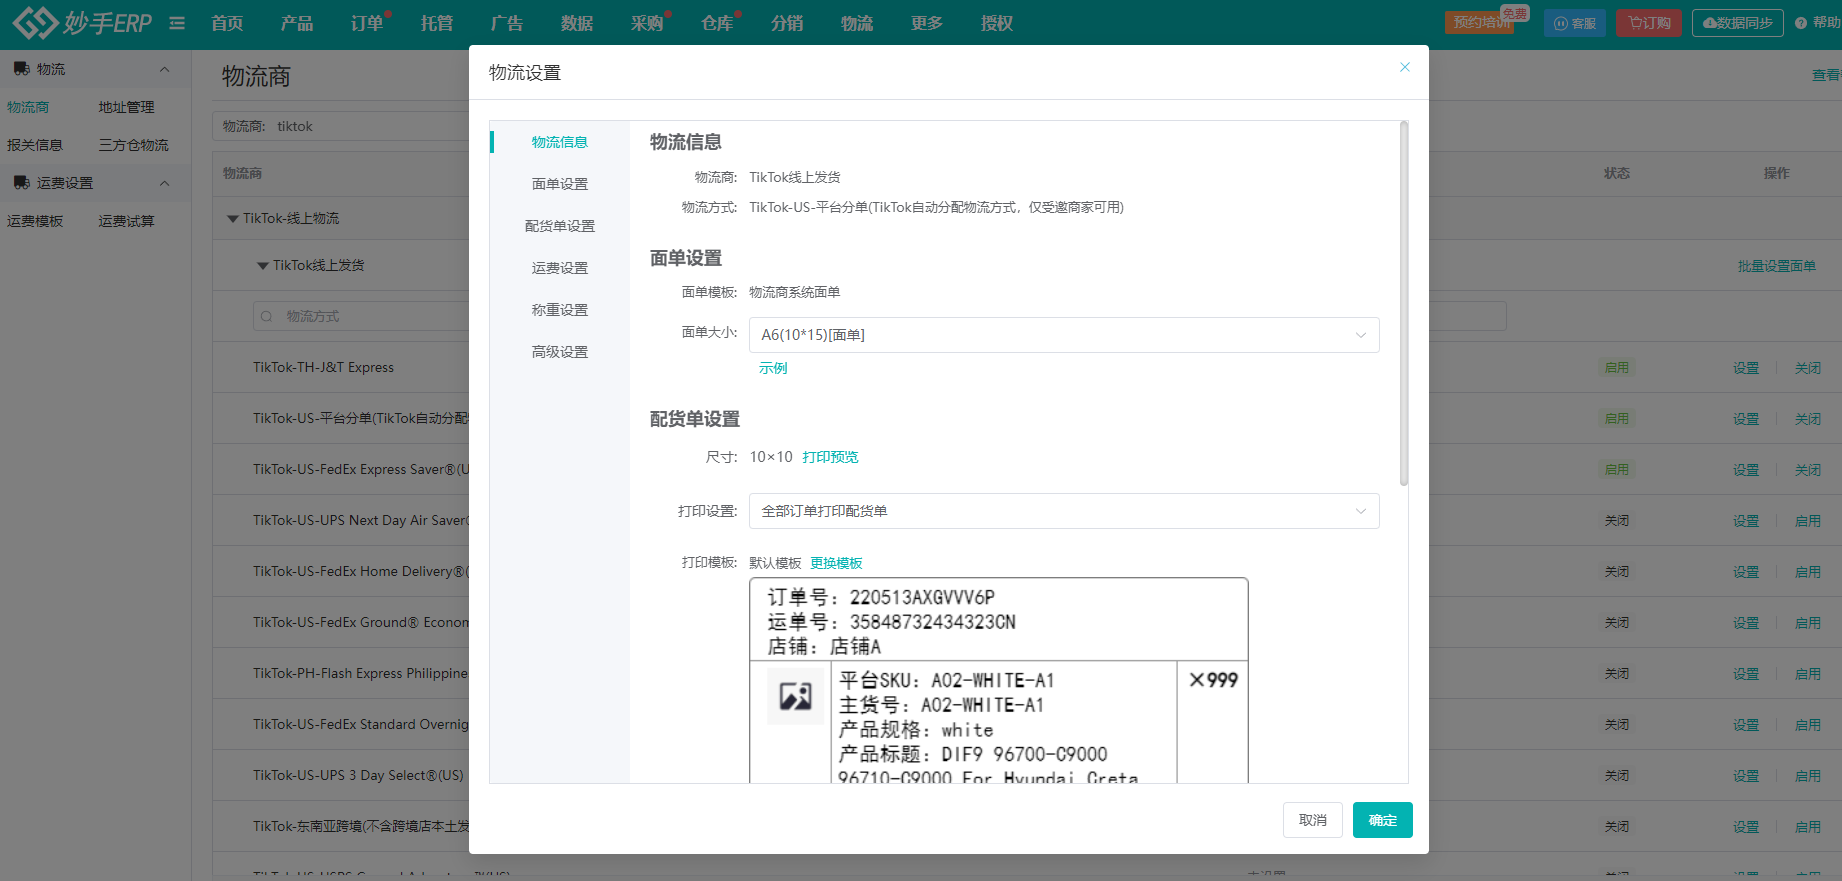The height and width of the screenshot is (881, 1842).
Task: Click 关闭 for TikTok-TH-J&T Express row
Action: 1808,368
